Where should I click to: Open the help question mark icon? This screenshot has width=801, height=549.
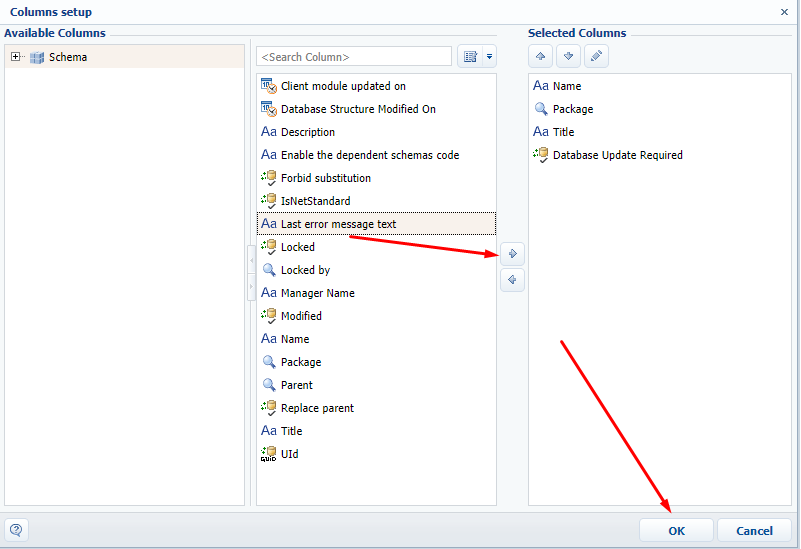(x=16, y=530)
